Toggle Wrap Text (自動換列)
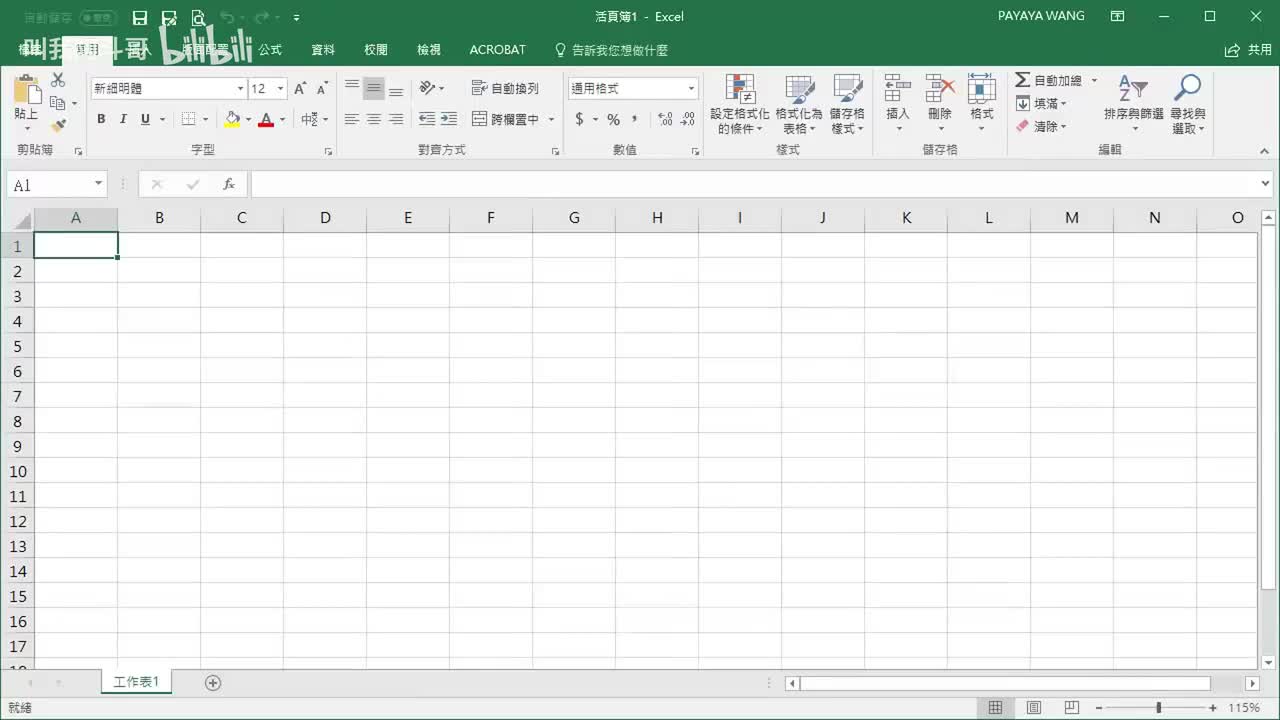 pyautogui.click(x=505, y=88)
